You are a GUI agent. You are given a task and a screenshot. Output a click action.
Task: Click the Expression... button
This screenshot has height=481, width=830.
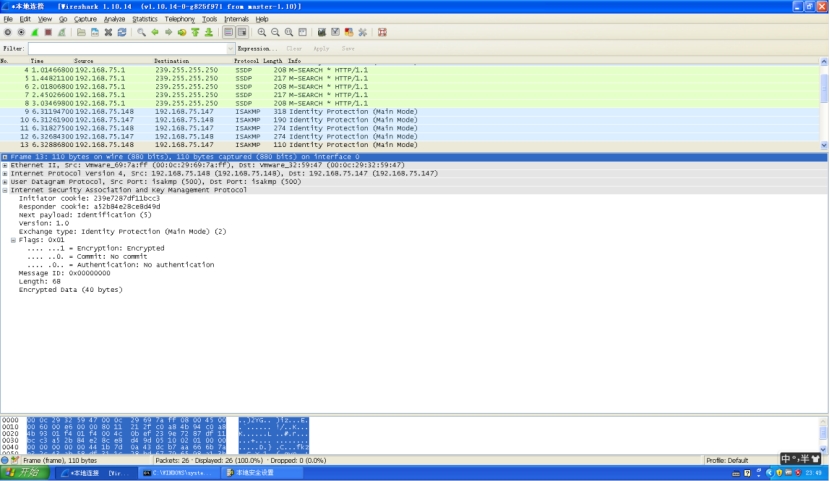point(257,48)
